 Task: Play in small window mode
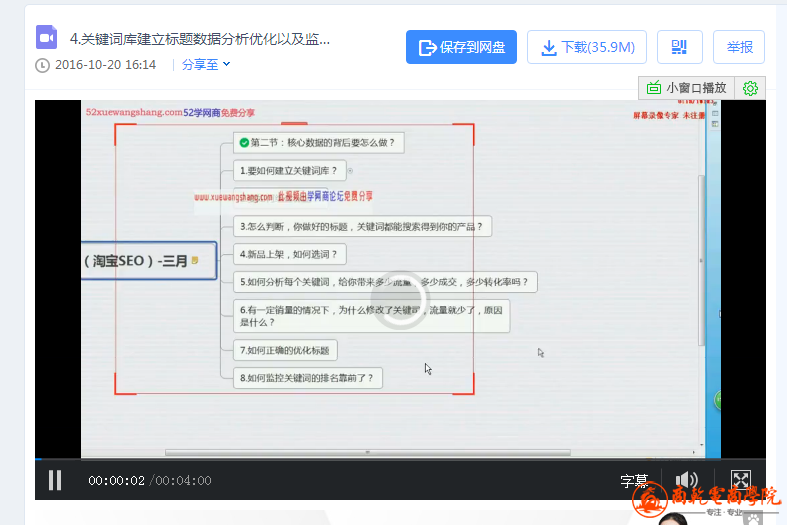tap(687, 88)
